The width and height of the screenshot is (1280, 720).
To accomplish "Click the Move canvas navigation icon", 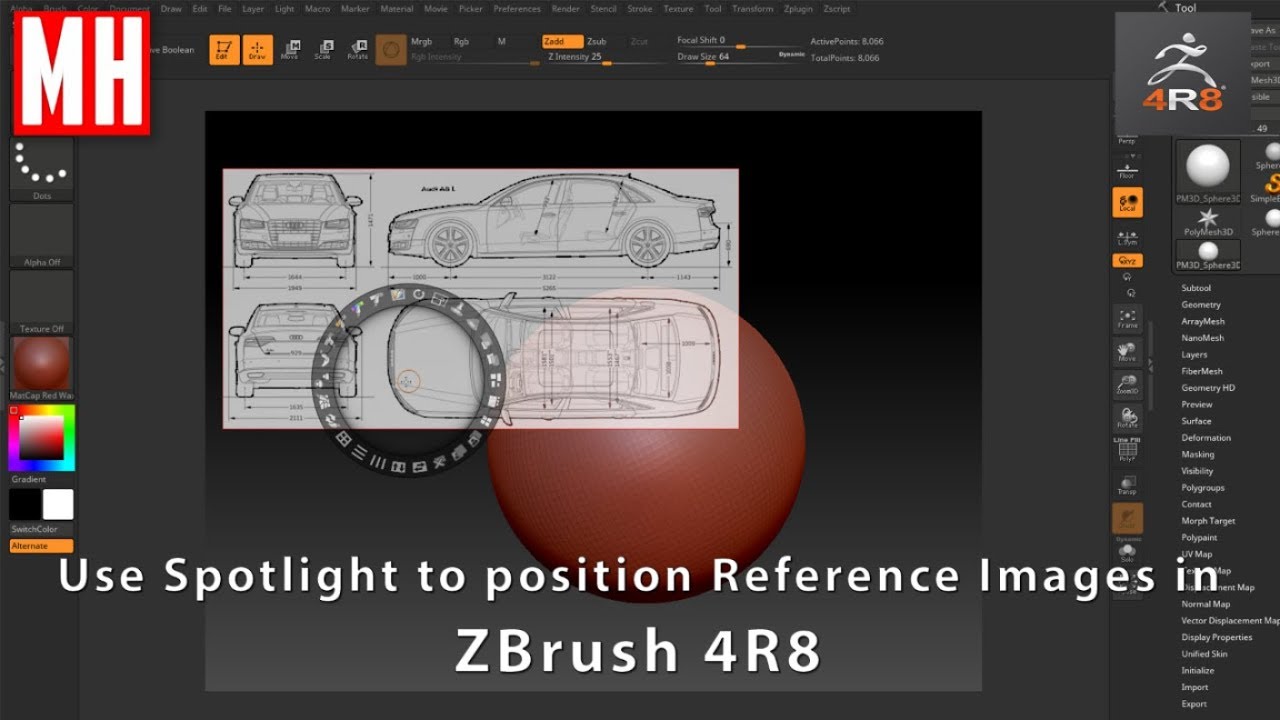I will click(1128, 351).
